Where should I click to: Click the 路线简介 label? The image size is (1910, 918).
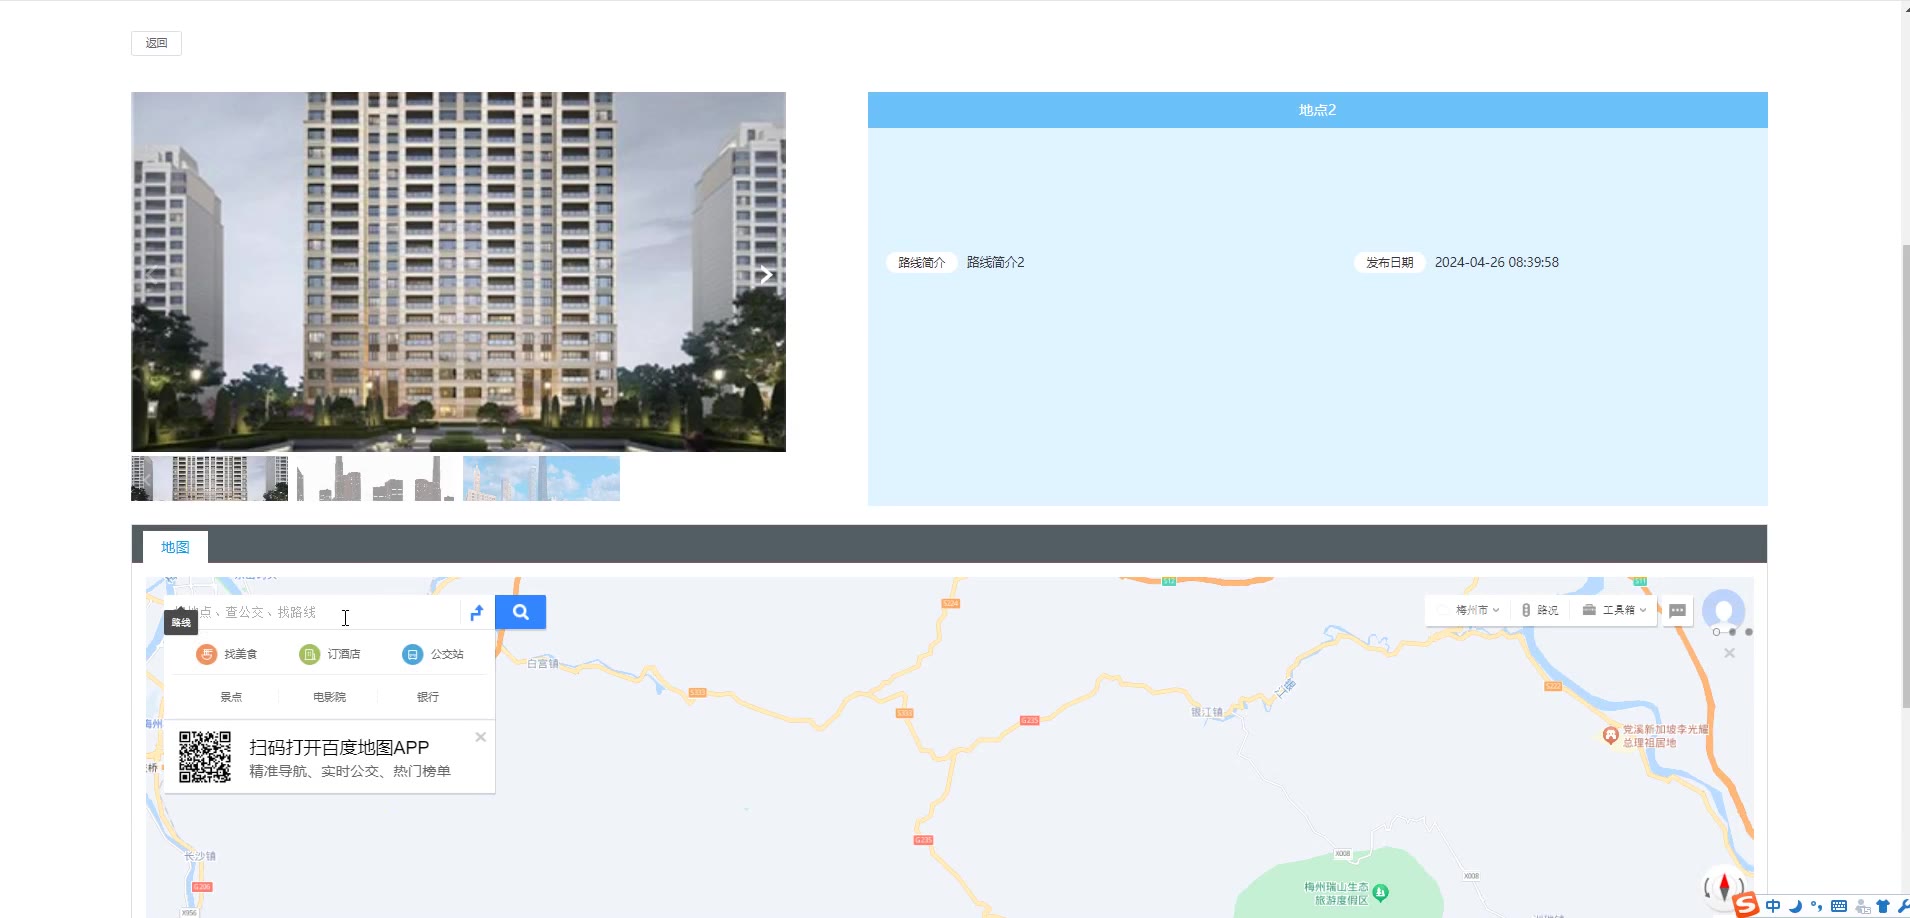(x=921, y=262)
